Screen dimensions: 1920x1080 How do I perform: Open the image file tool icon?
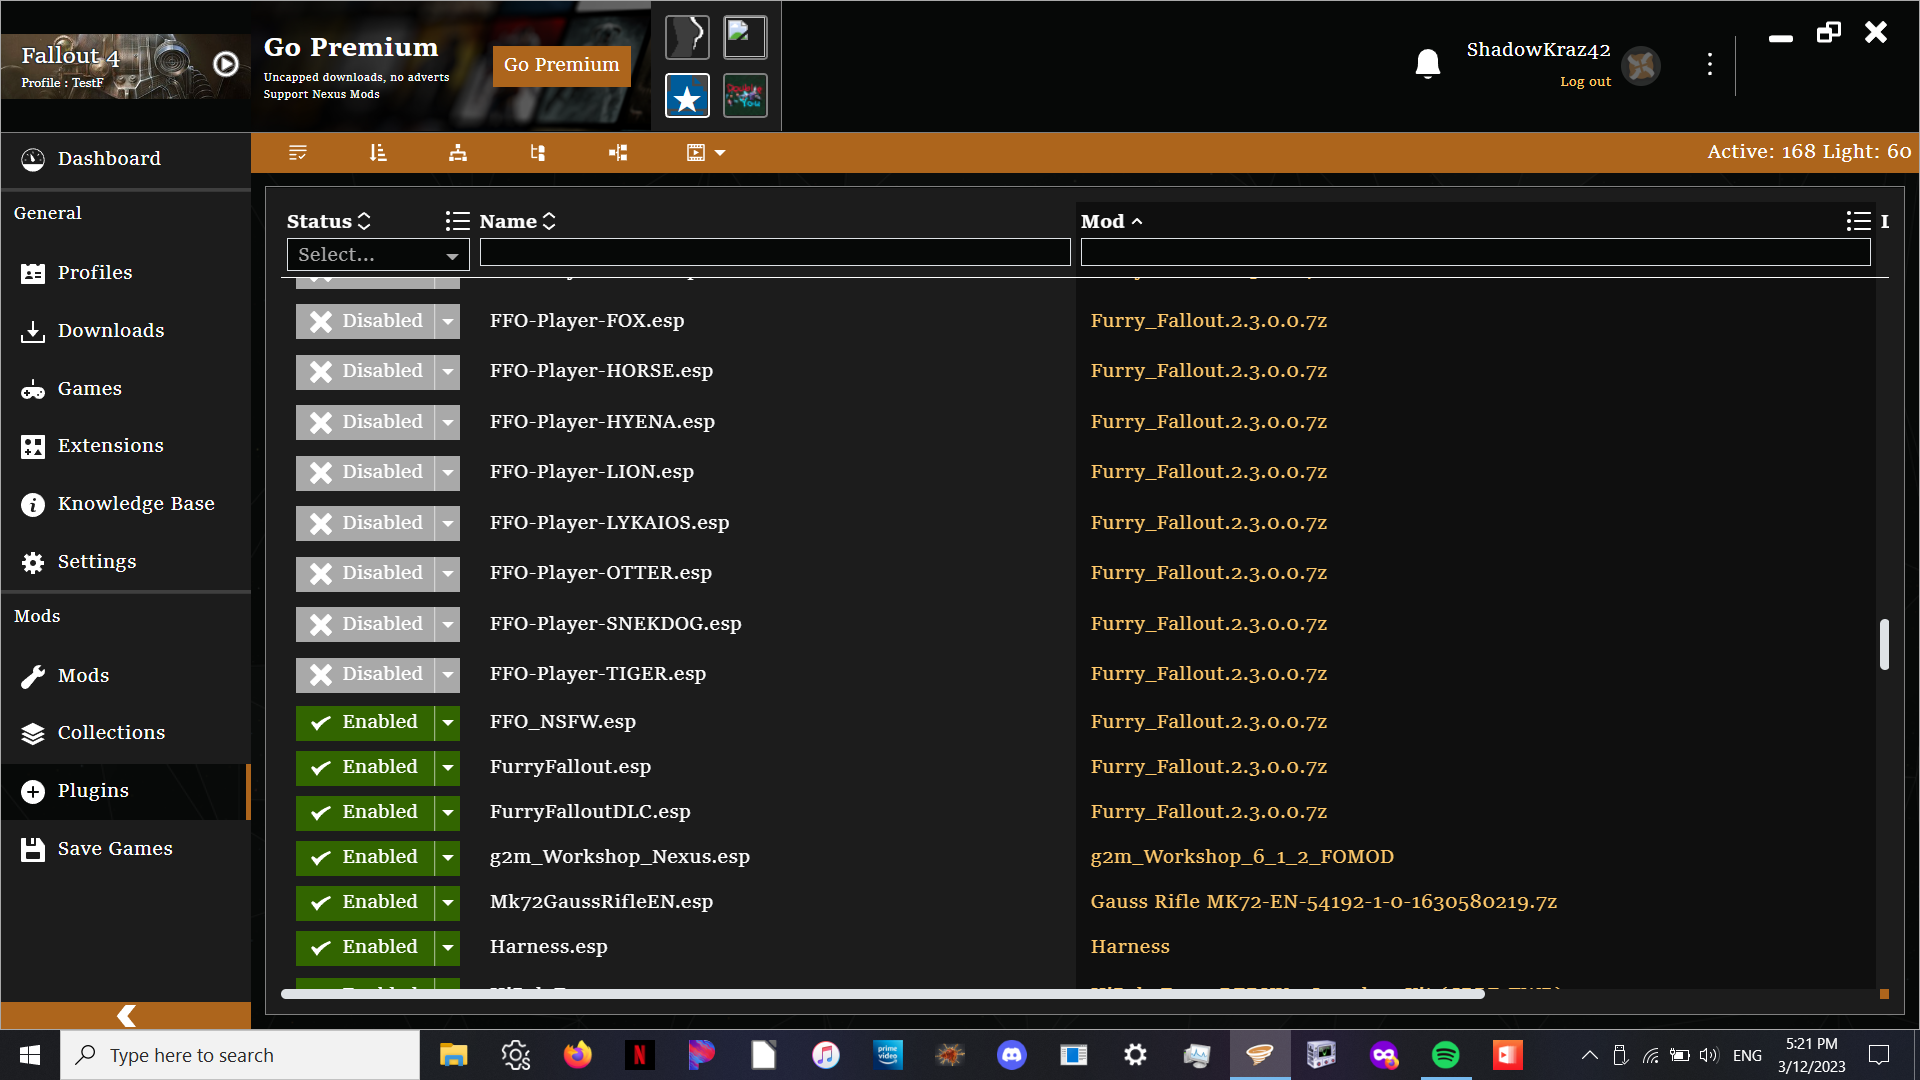point(745,38)
